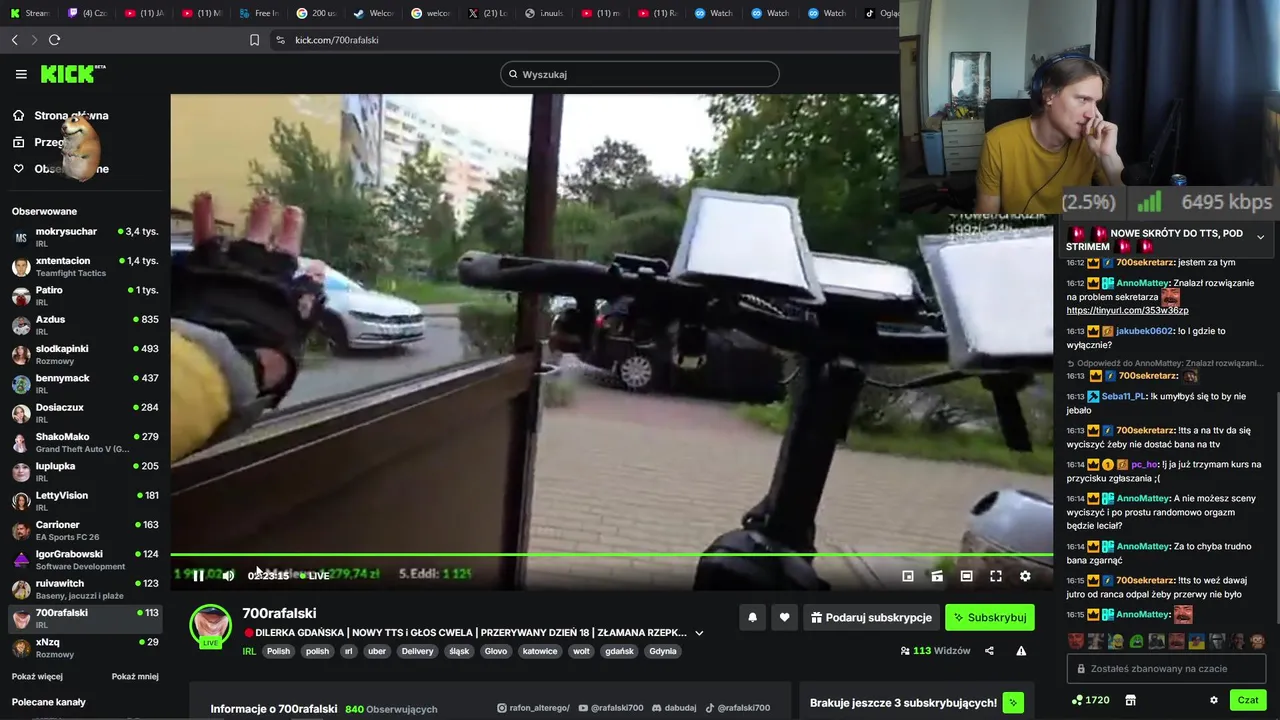The image size is (1280, 720).
Task: Open tinyurl link in chat
Action: coord(1127,311)
